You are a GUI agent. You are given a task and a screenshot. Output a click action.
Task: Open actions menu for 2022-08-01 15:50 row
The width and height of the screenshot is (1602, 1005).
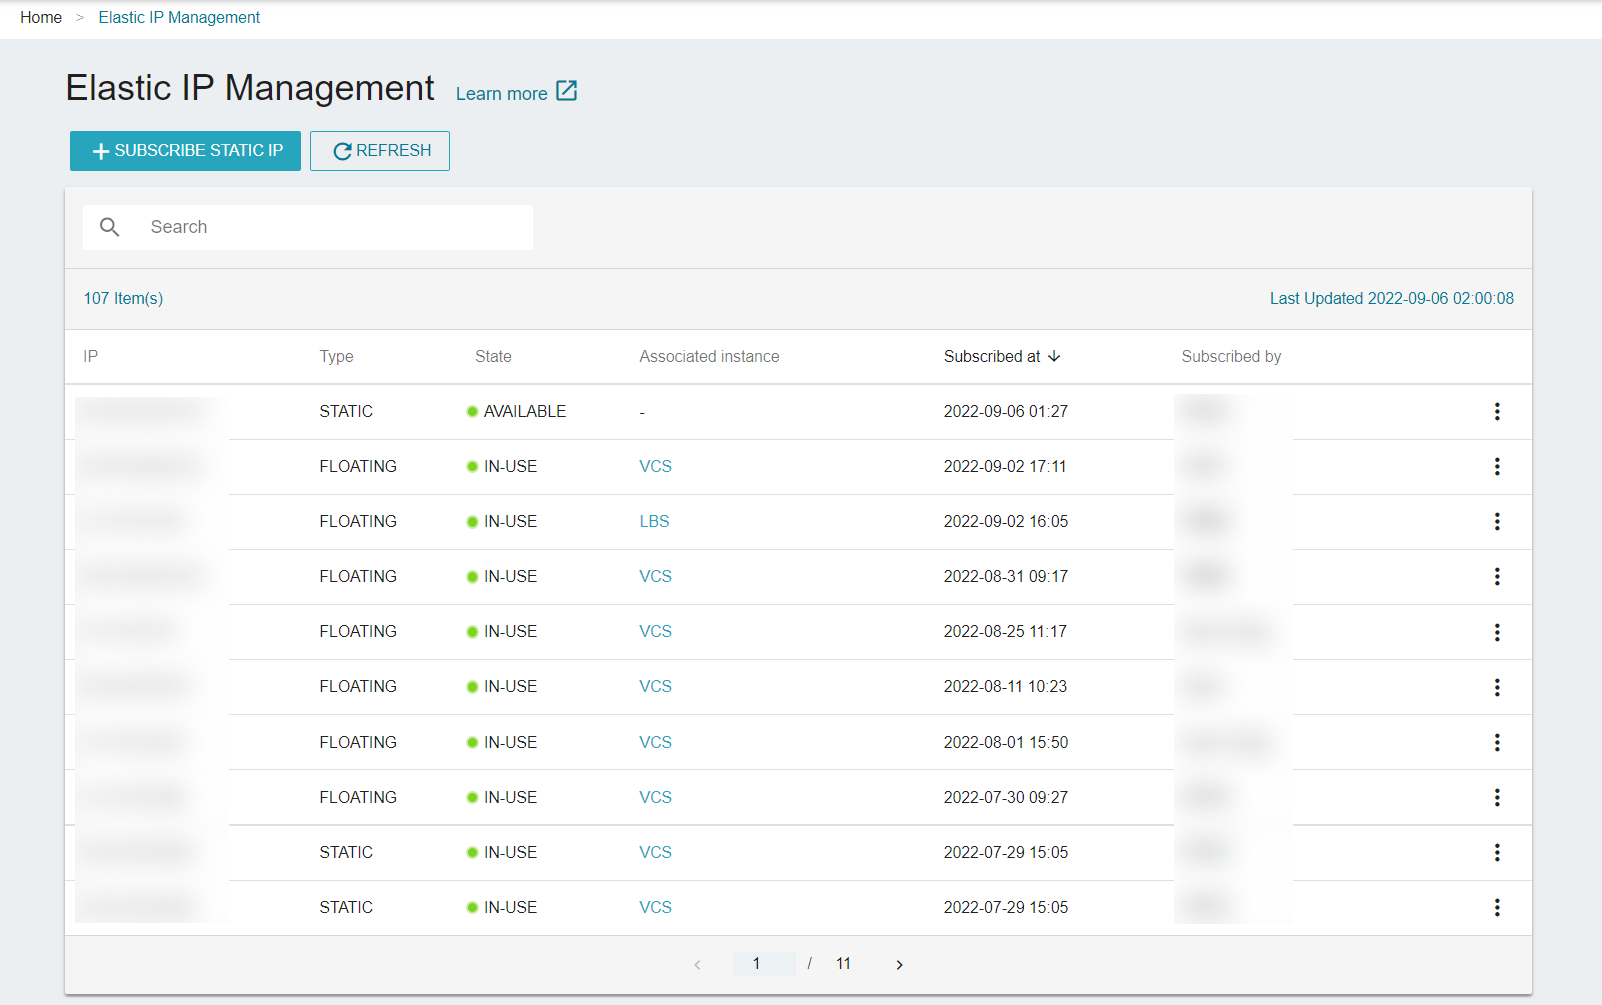click(x=1497, y=742)
